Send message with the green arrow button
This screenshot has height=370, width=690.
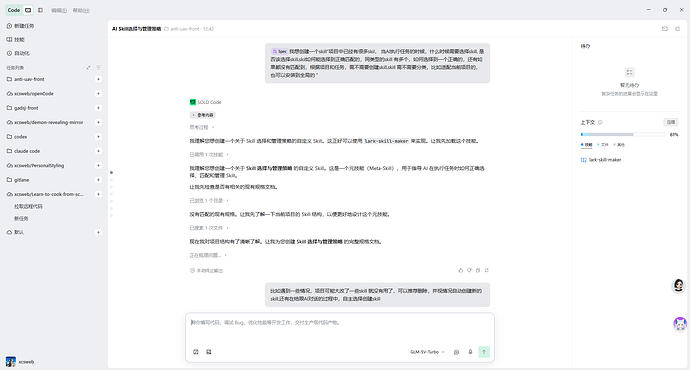[484, 352]
